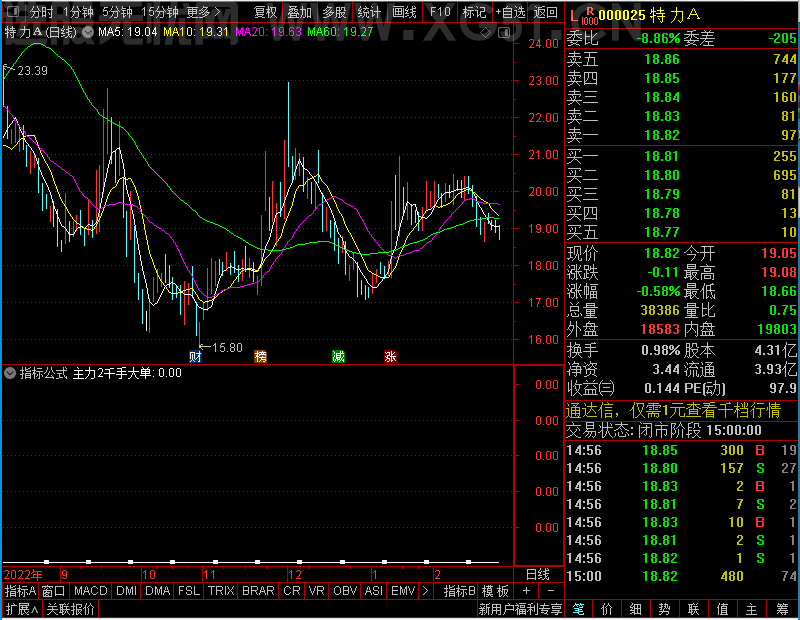Select the 势 trend tab
Screen dimensions: 800x620
point(664,609)
